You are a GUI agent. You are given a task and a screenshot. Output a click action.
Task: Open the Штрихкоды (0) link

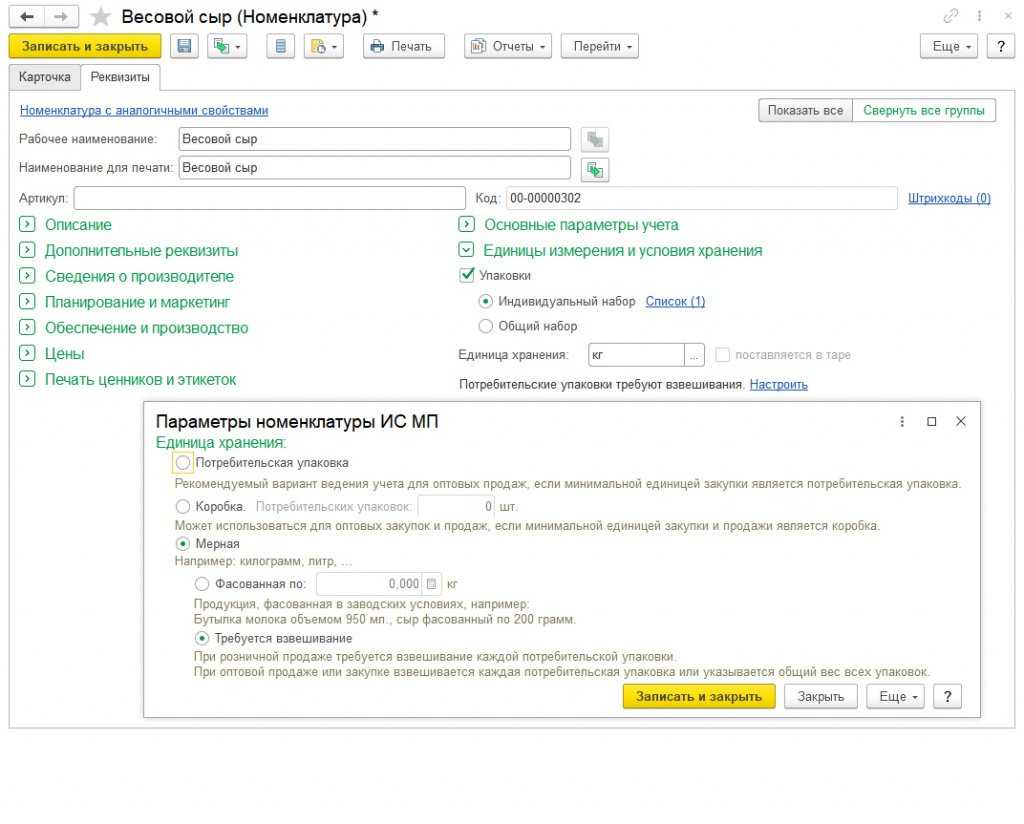point(949,198)
